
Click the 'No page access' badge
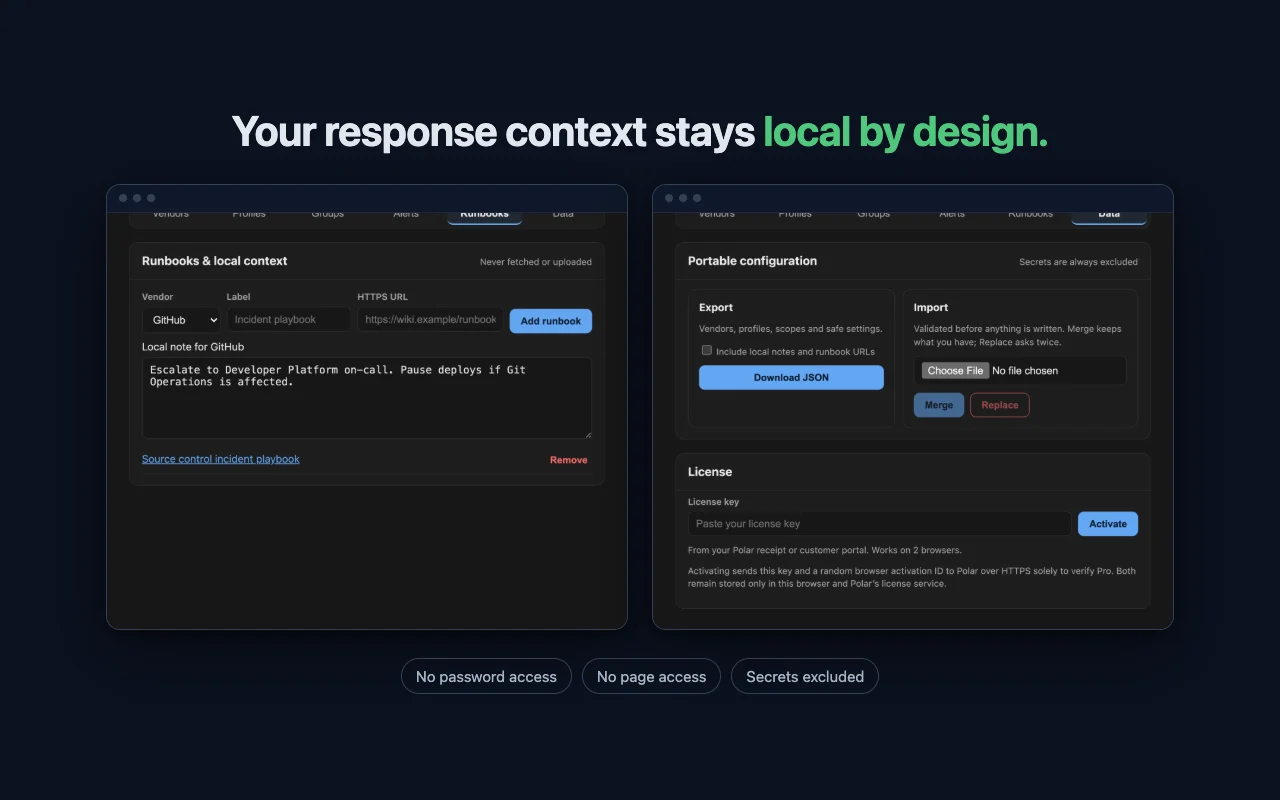click(x=651, y=677)
